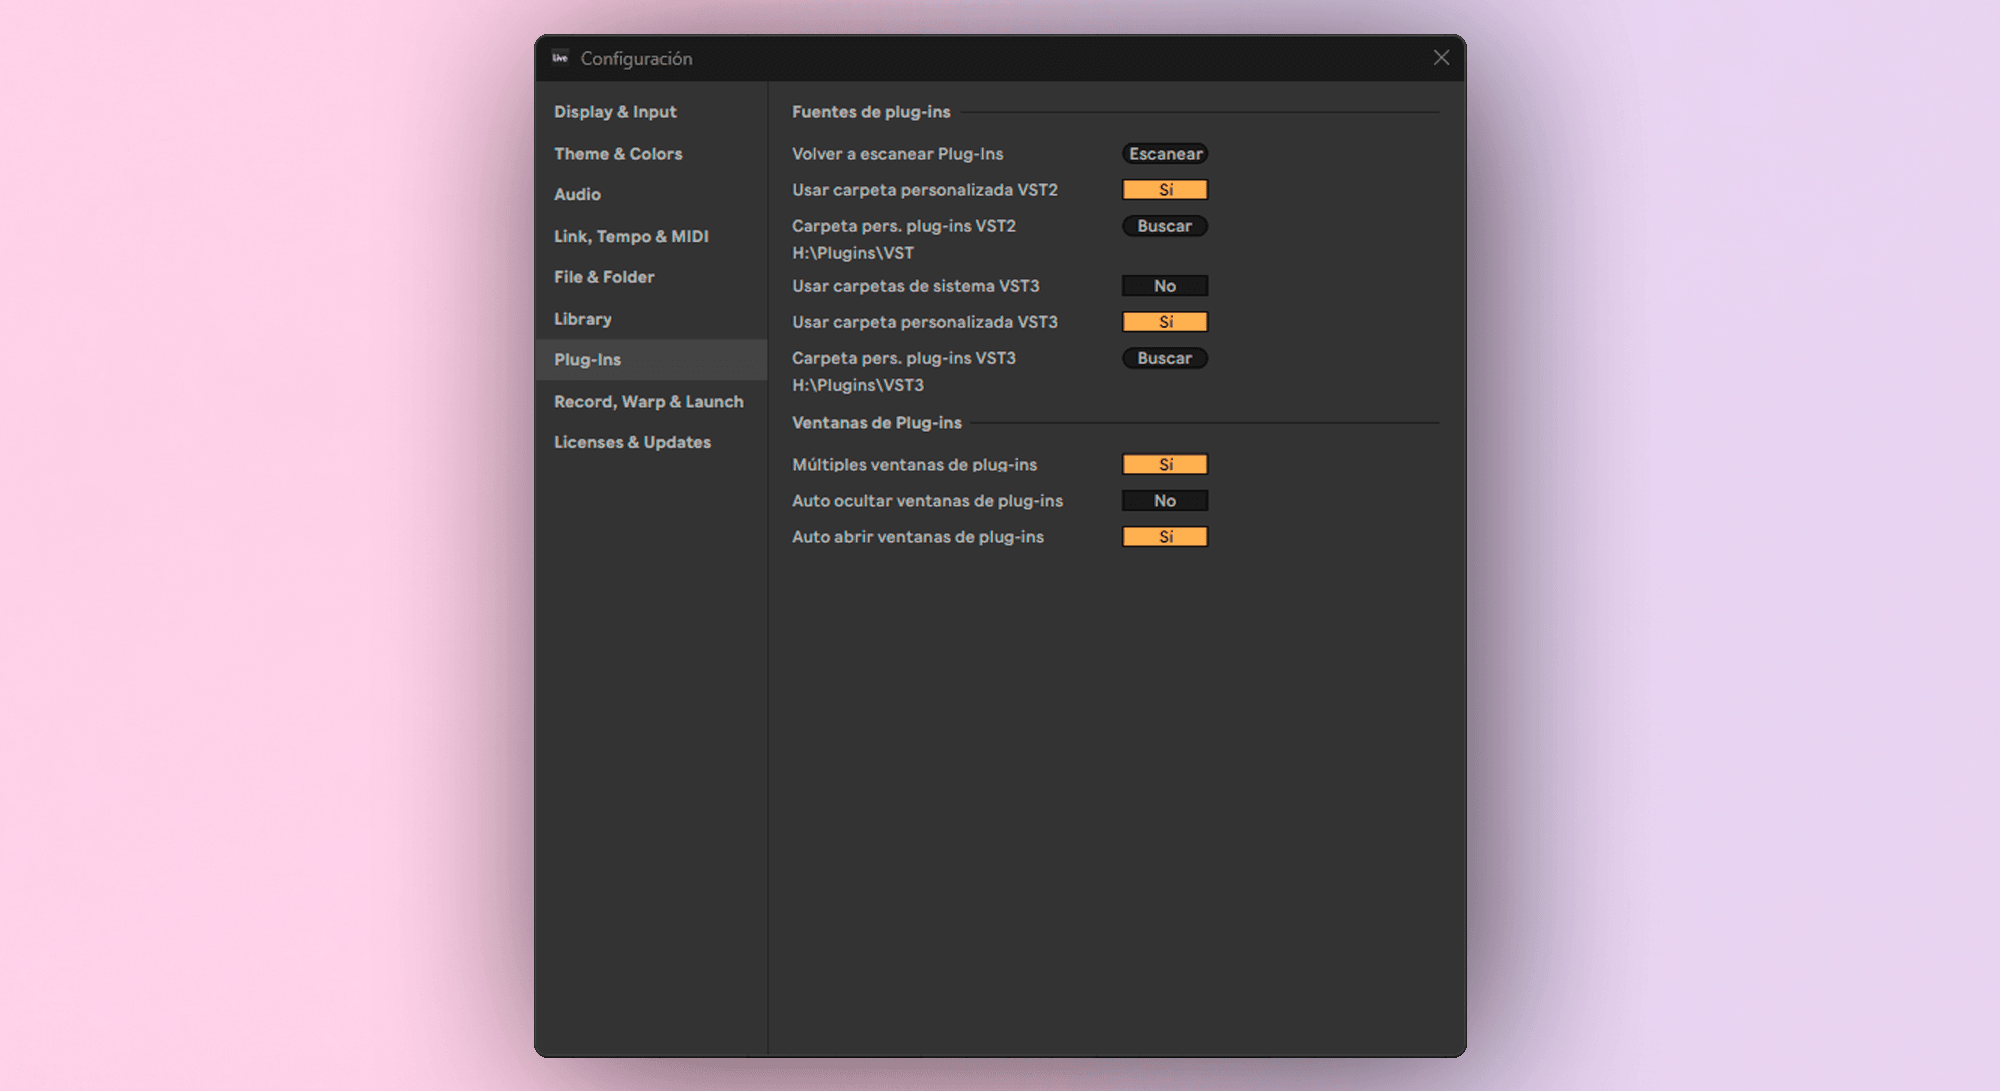
Task: Disable custom VST2 folder toggle
Action: 1164,190
